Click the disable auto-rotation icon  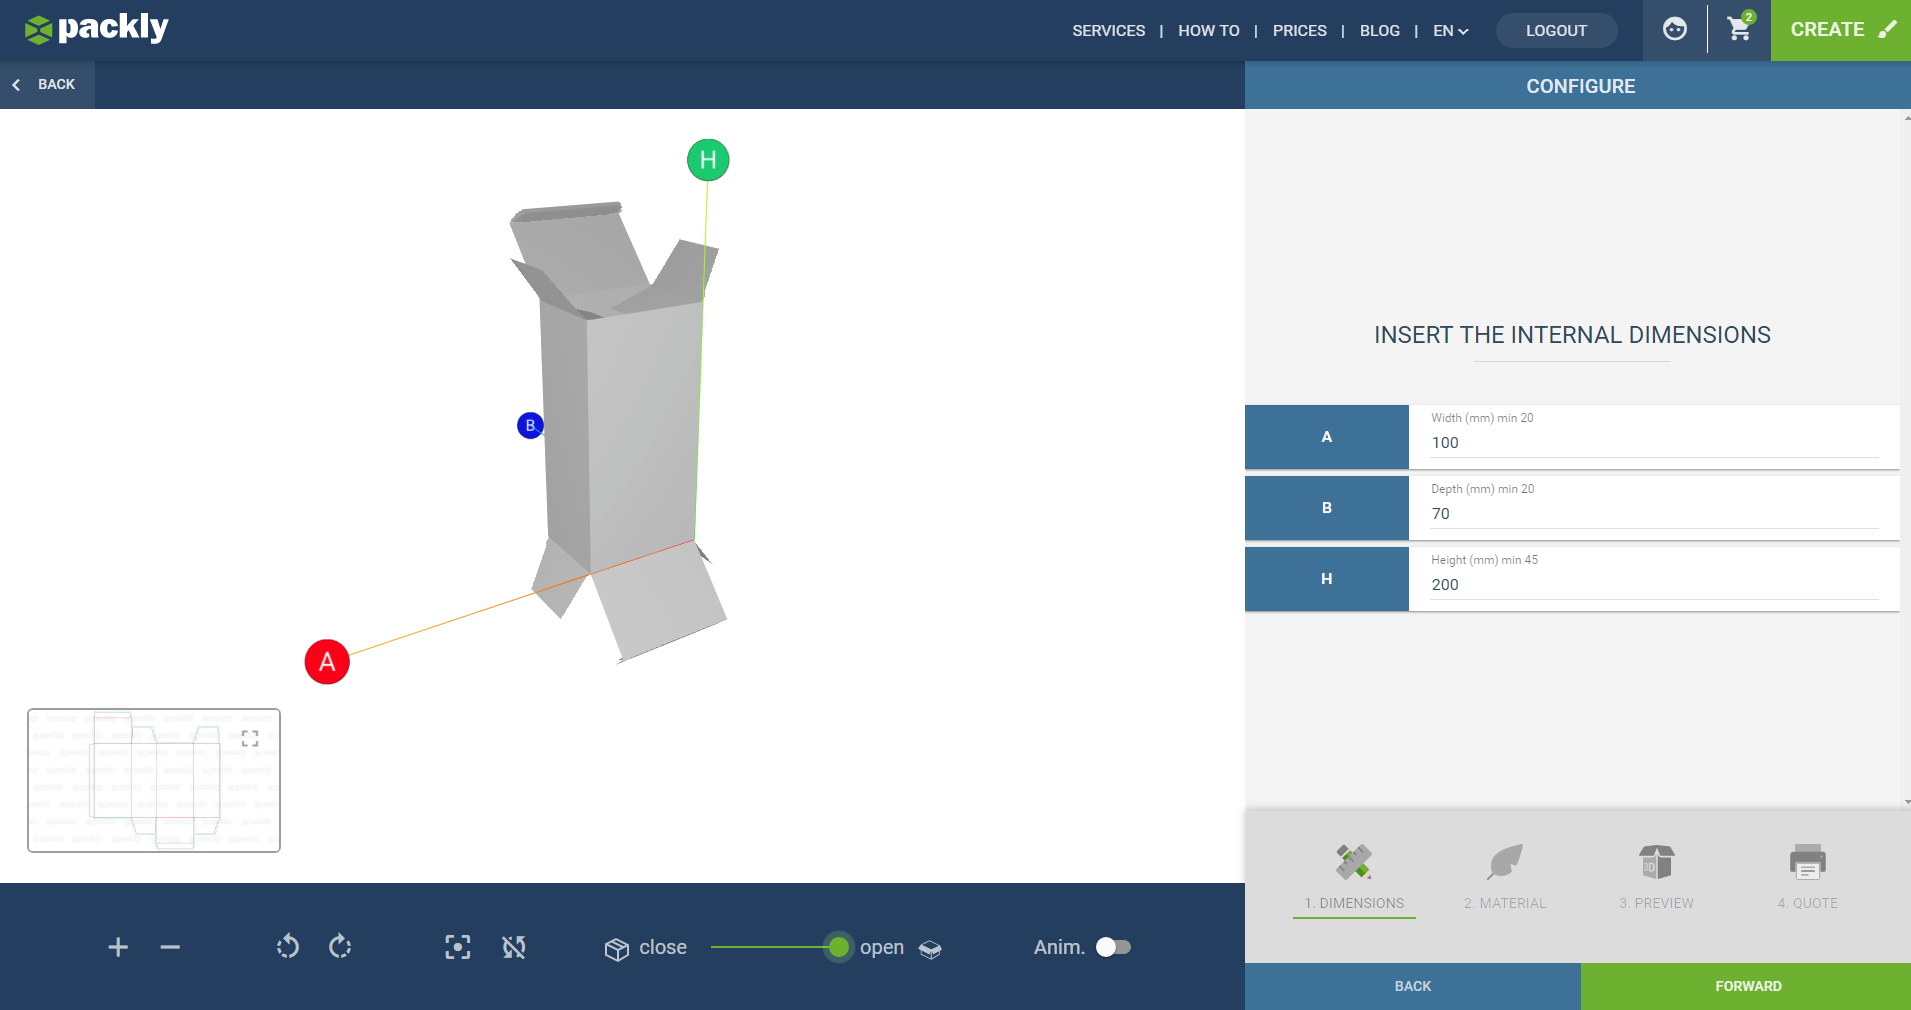point(514,947)
